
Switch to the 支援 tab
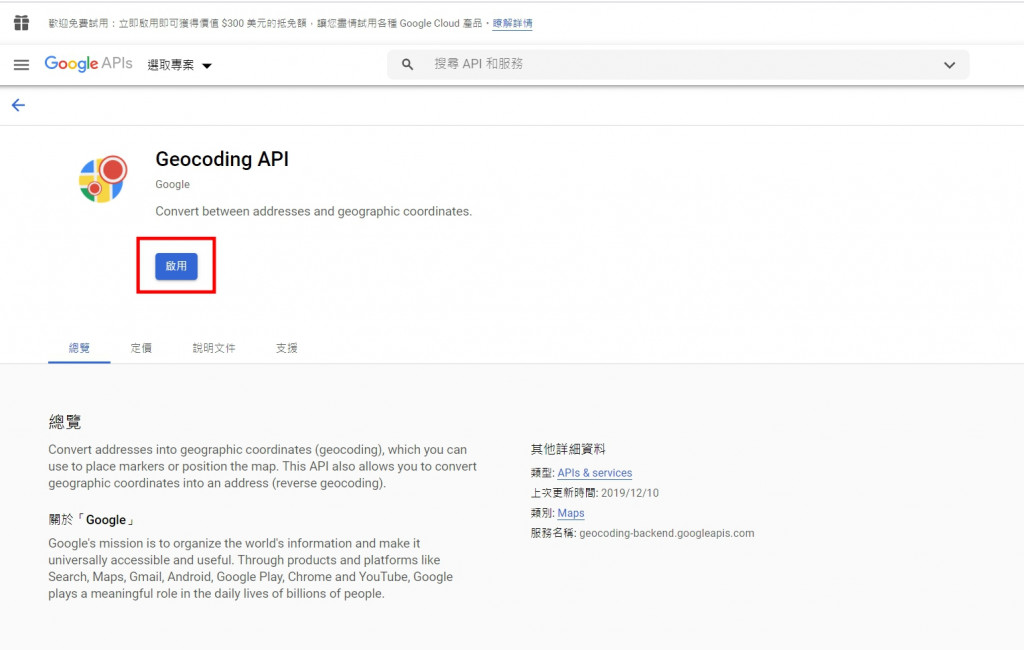tap(287, 348)
